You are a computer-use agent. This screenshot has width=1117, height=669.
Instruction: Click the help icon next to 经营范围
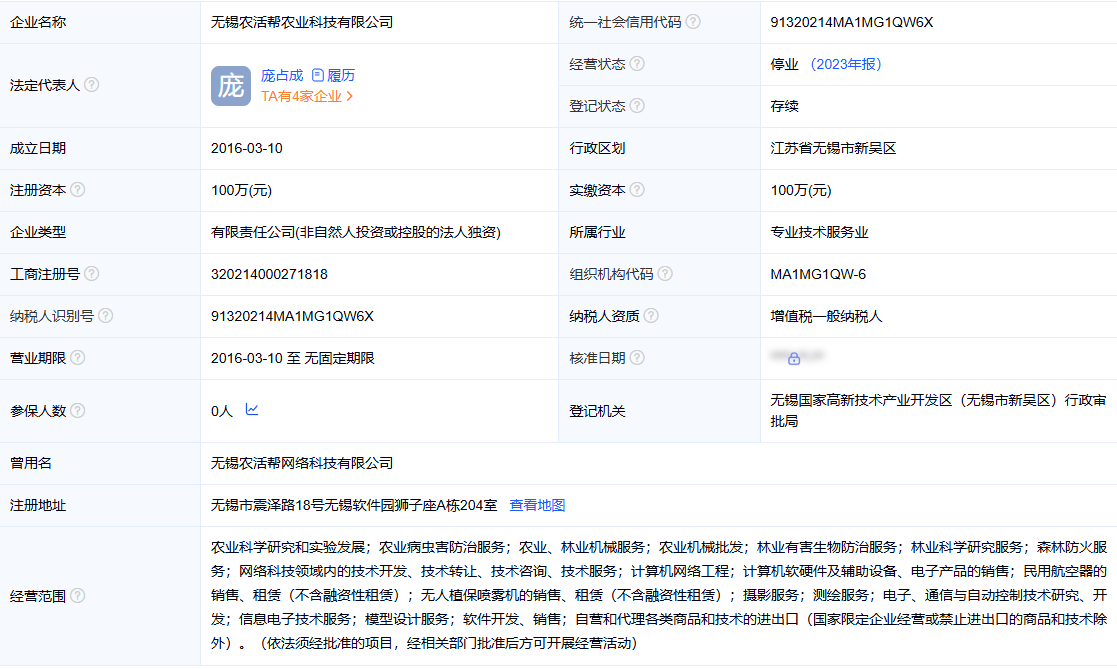pyautogui.click(x=78, y=596)
